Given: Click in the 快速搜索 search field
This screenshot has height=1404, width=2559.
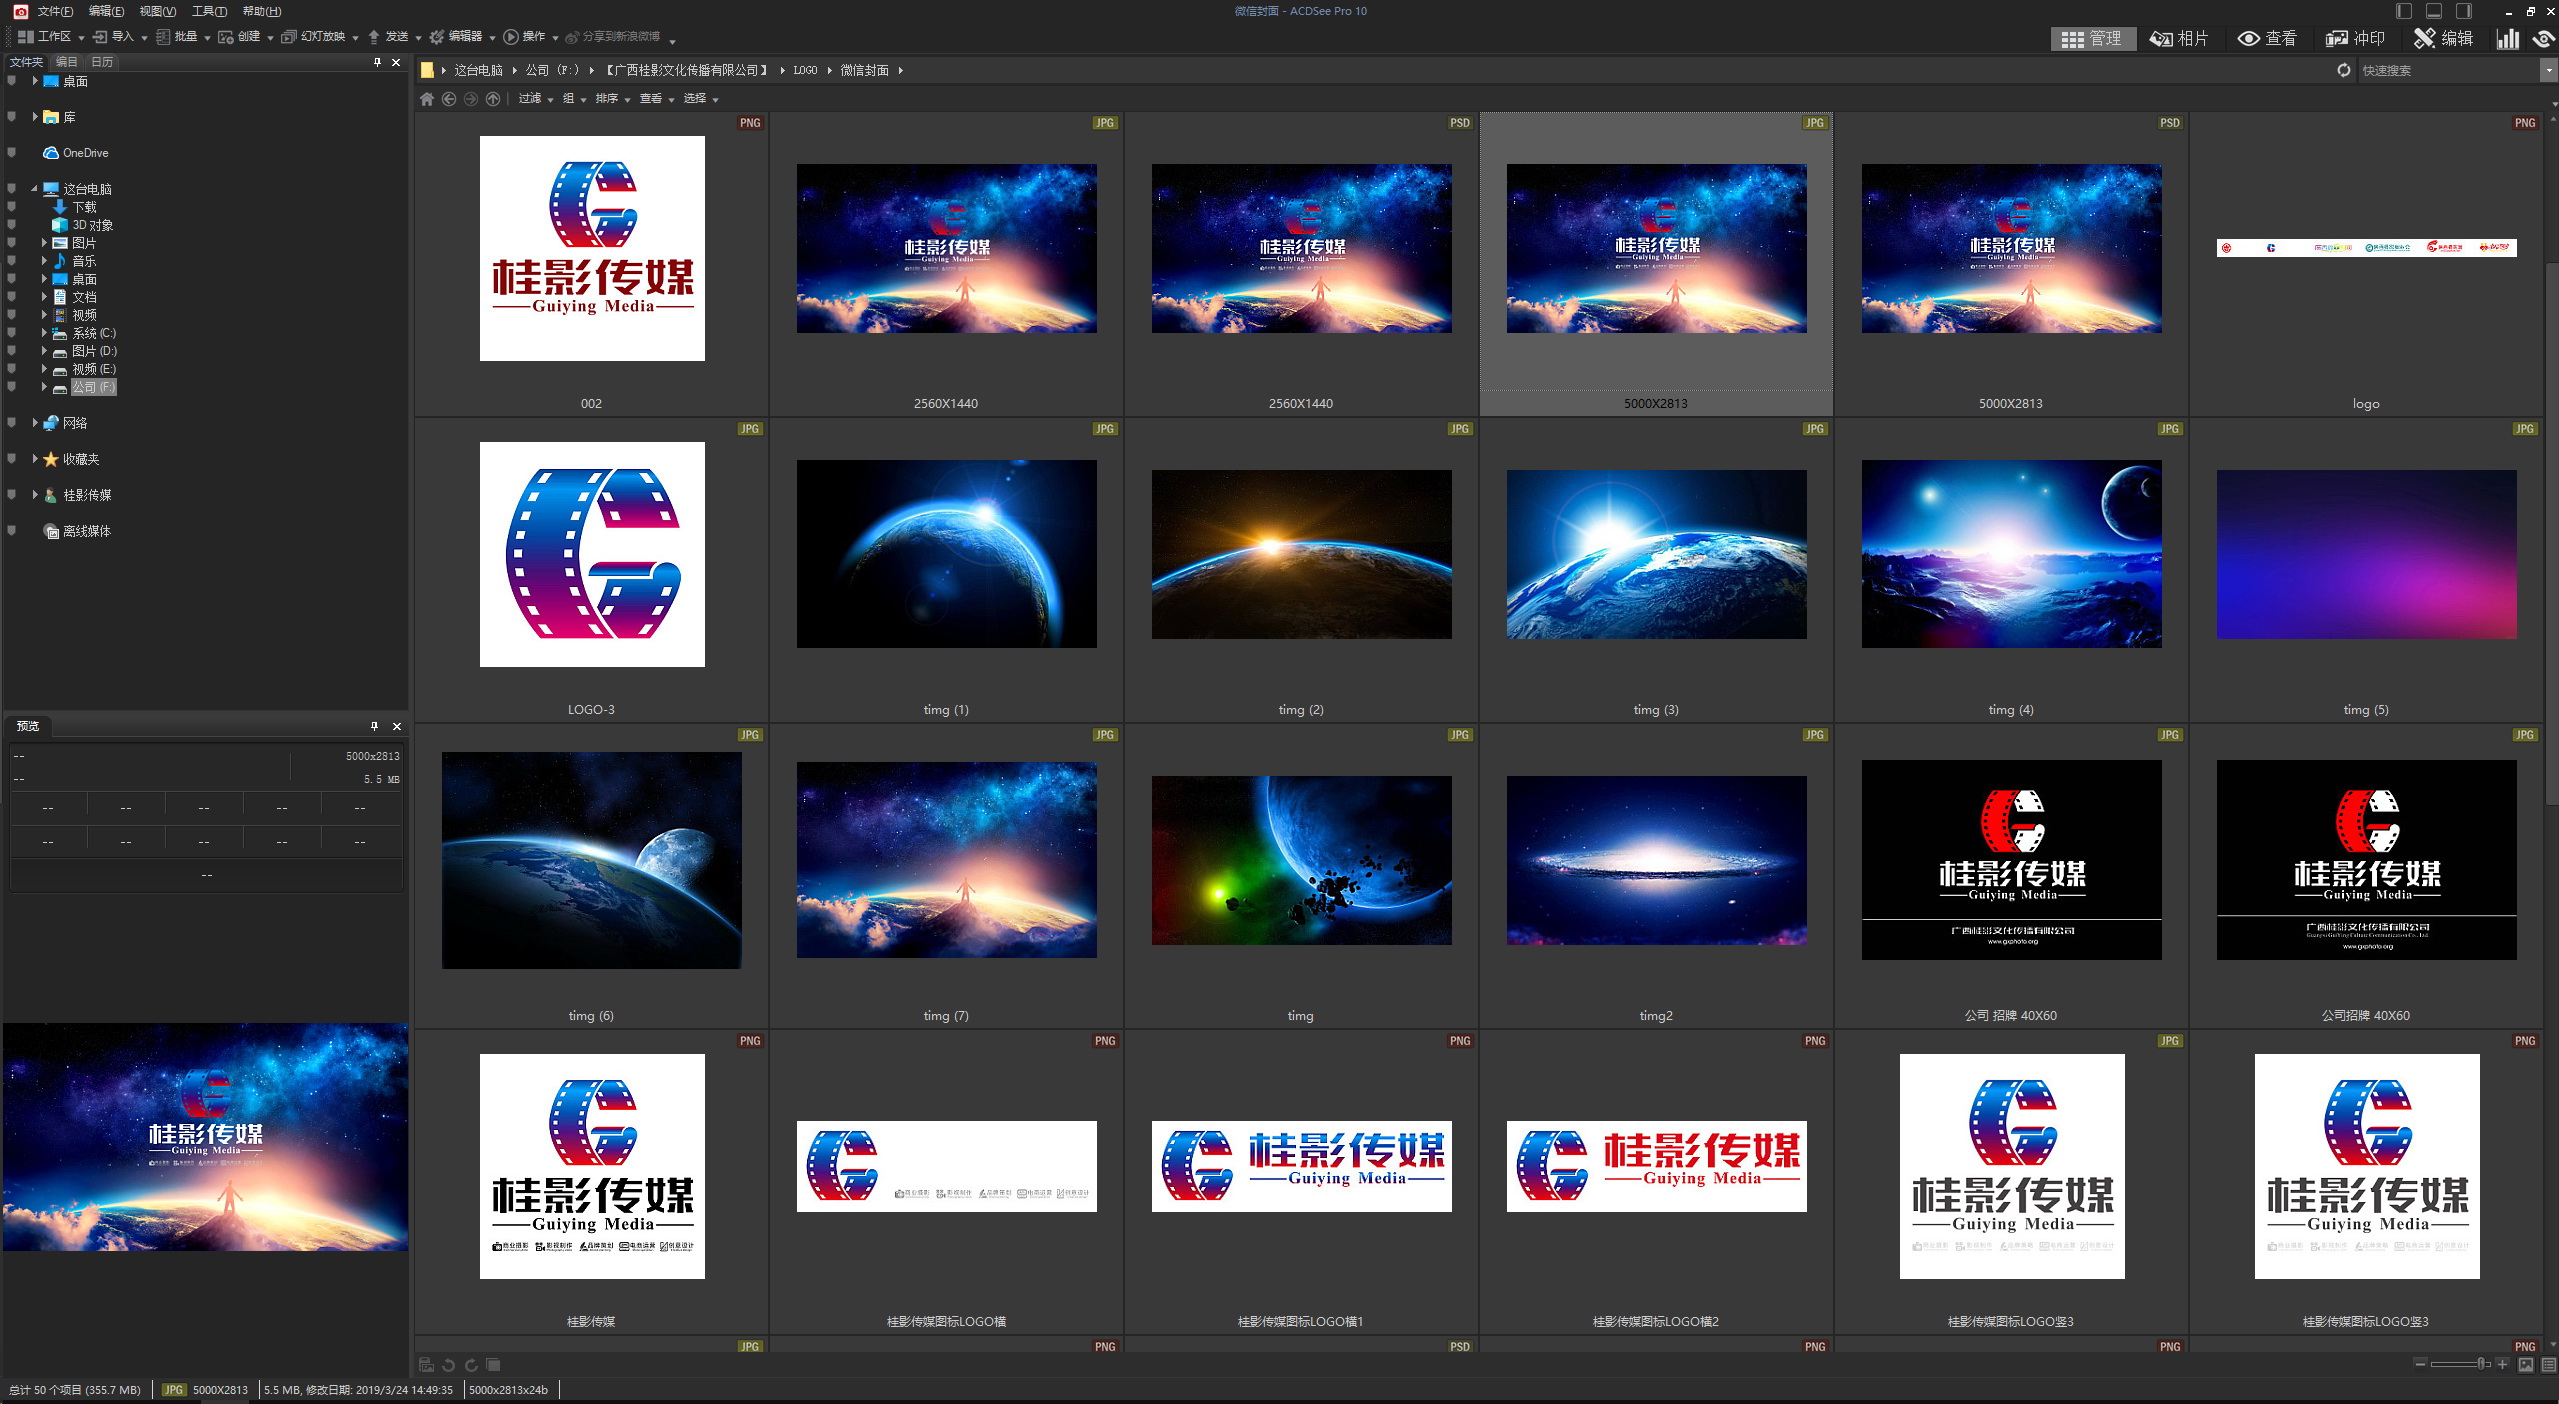Looking at the screenshot, I should click(x=2448, y=70).
